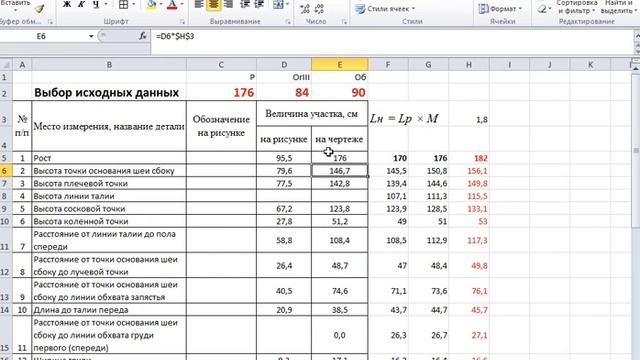640x360 pixels.
Task: Click value 1,8 in column H
Action: tap(482, 120)
